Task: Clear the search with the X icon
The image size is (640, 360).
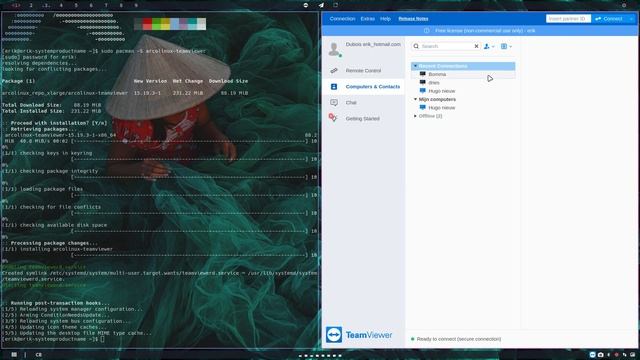Action: (x=476, y=46)
